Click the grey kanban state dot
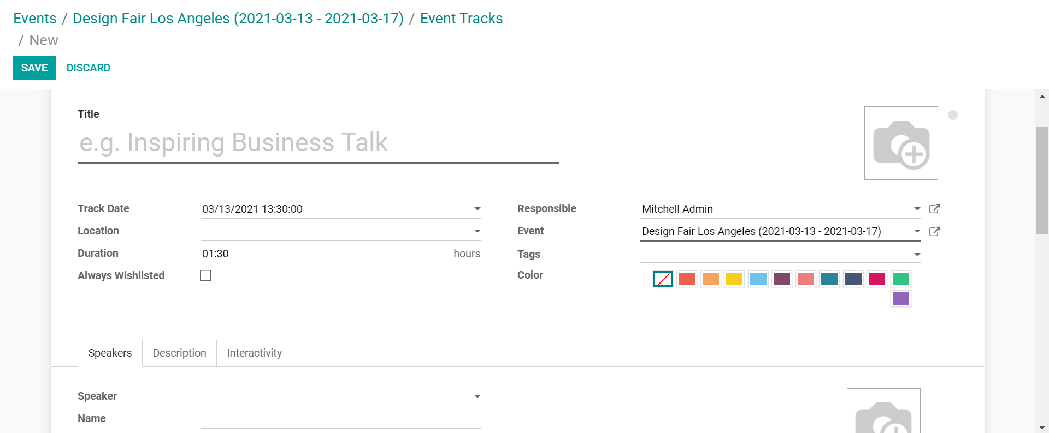The image size is (1049, 433). click(x=953, y=115)
